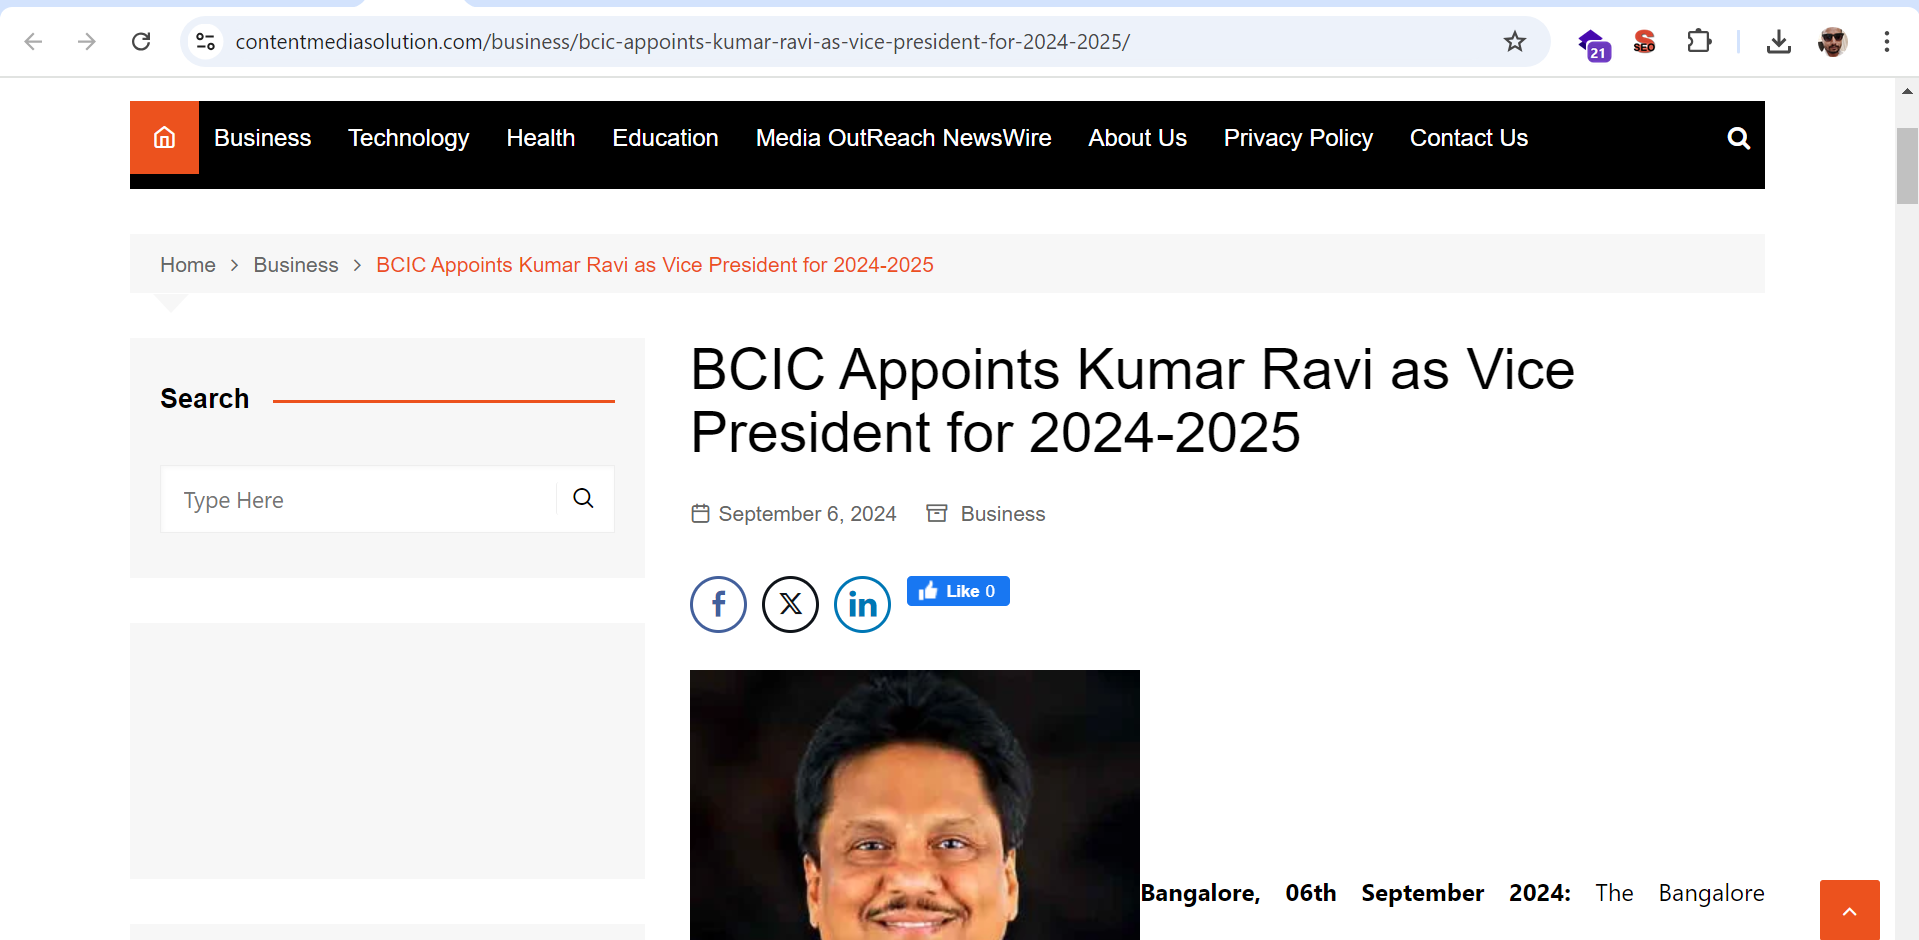Click the category archive icon beside Business
Viewport: 1919px width, 940px height.
point(936,513)
